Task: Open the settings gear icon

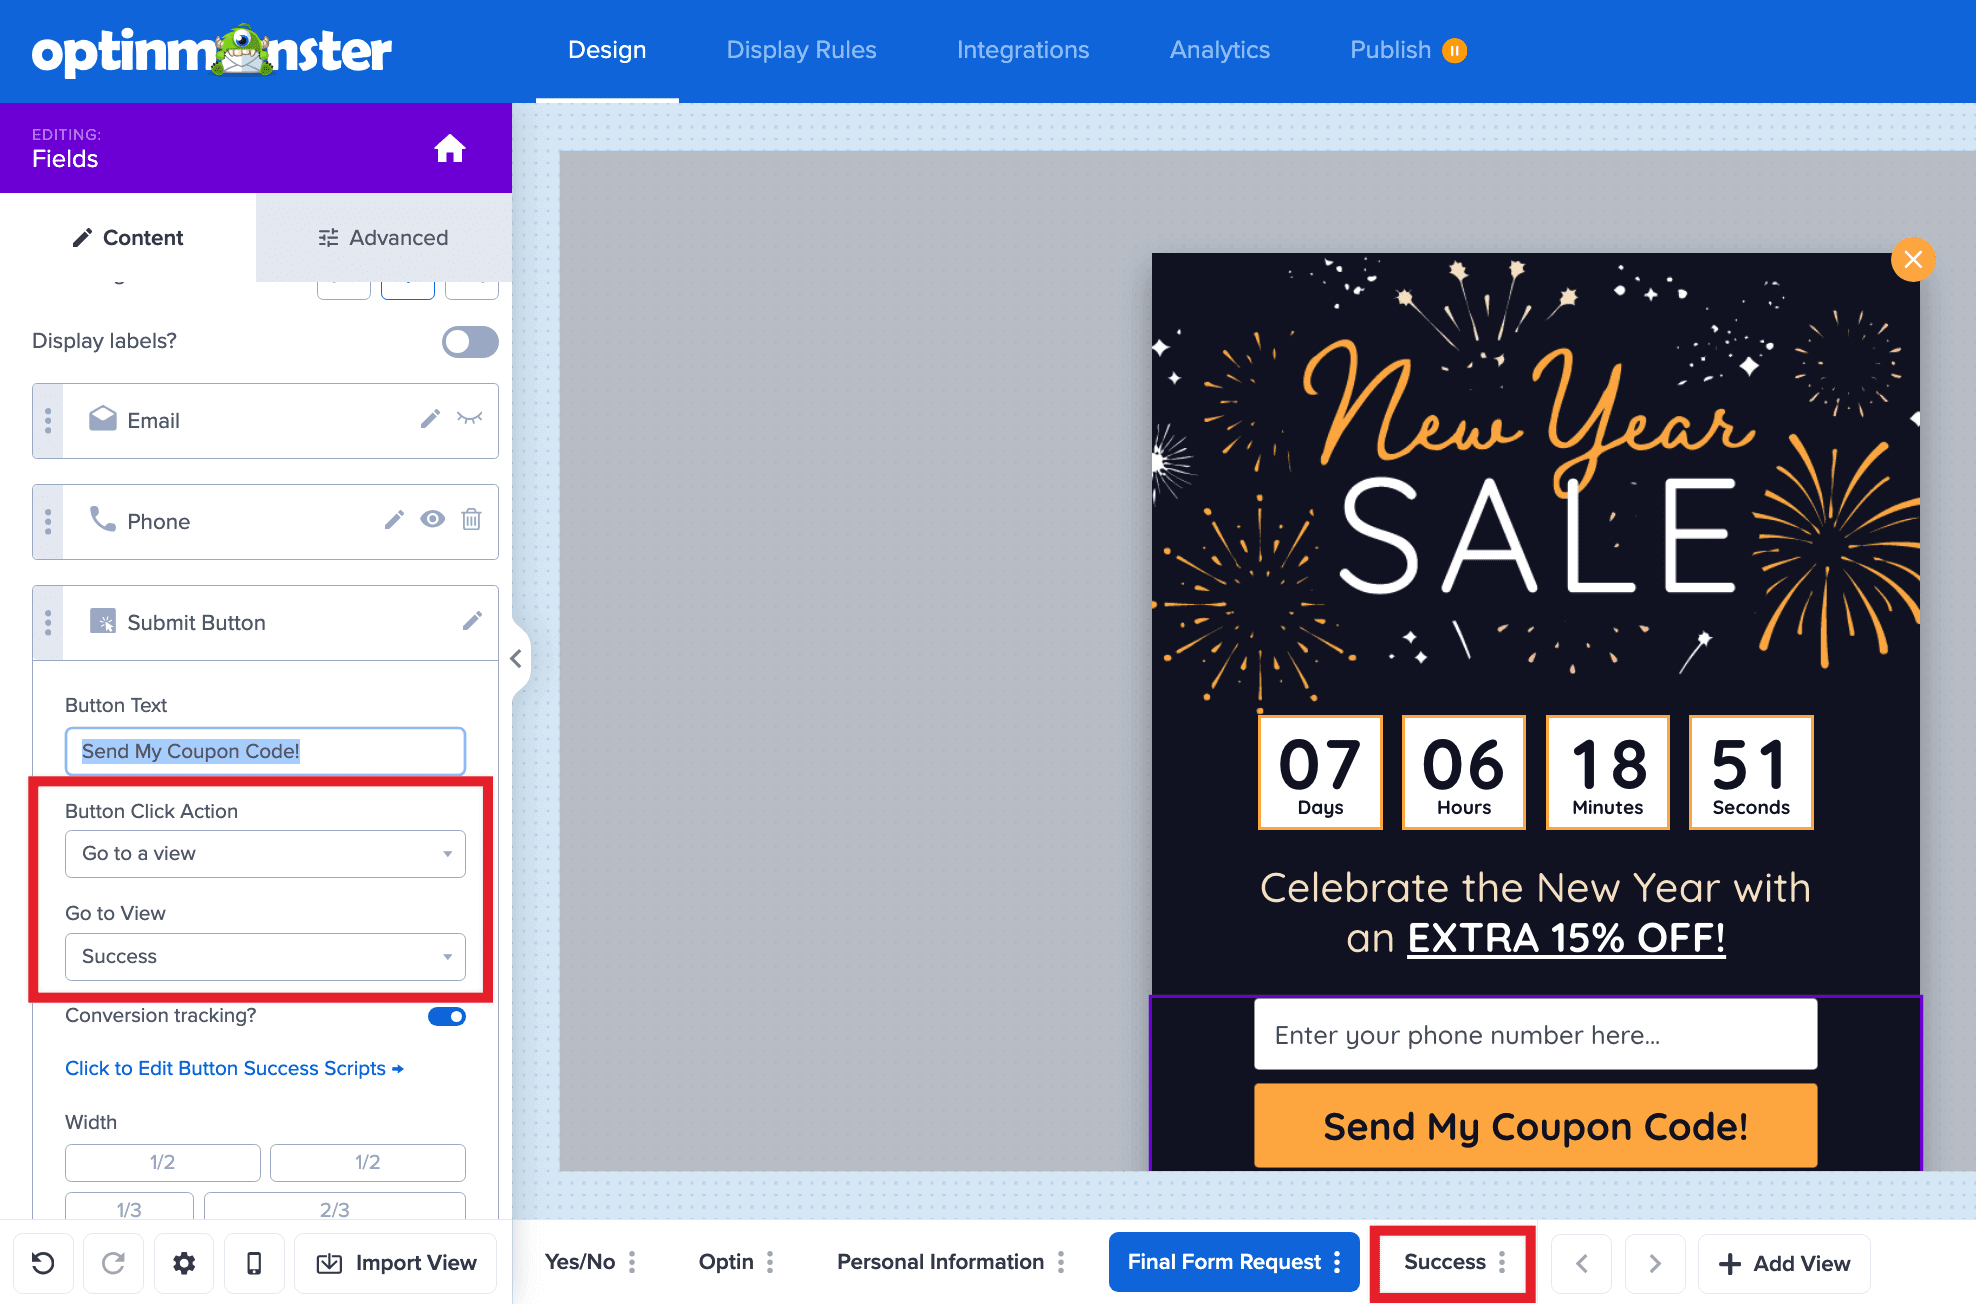Action: coord(184,1263)
